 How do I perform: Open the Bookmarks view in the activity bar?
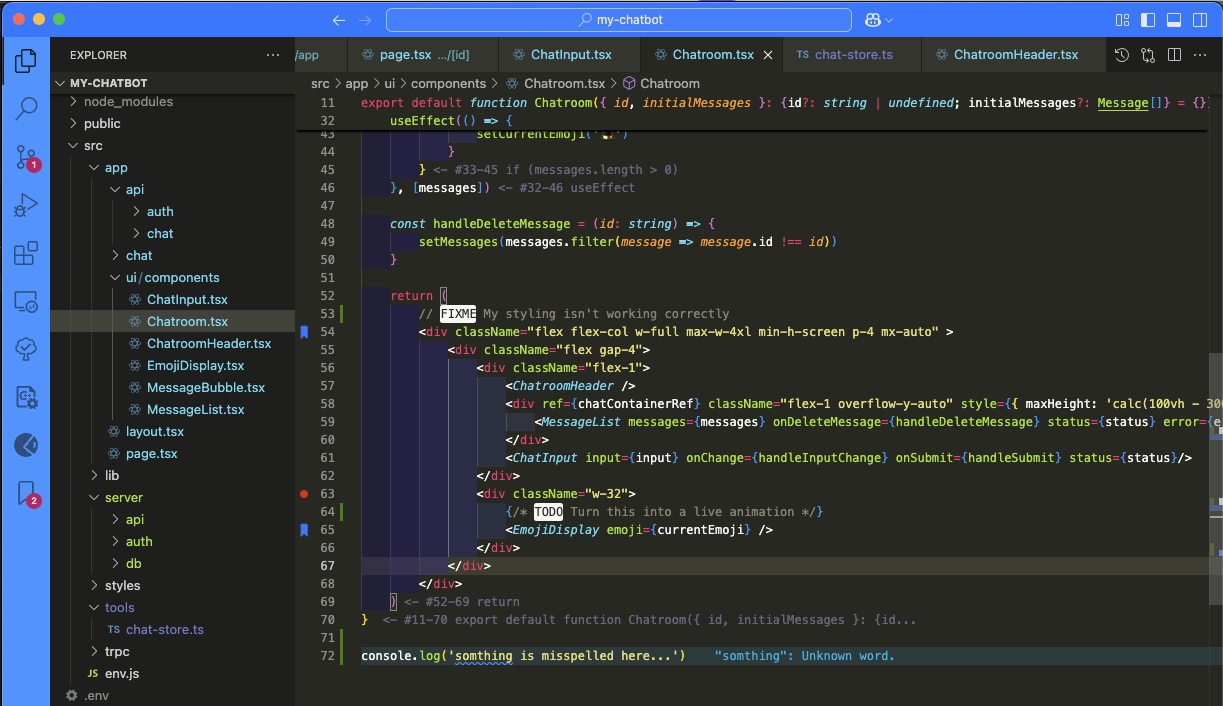coord(25,493)
